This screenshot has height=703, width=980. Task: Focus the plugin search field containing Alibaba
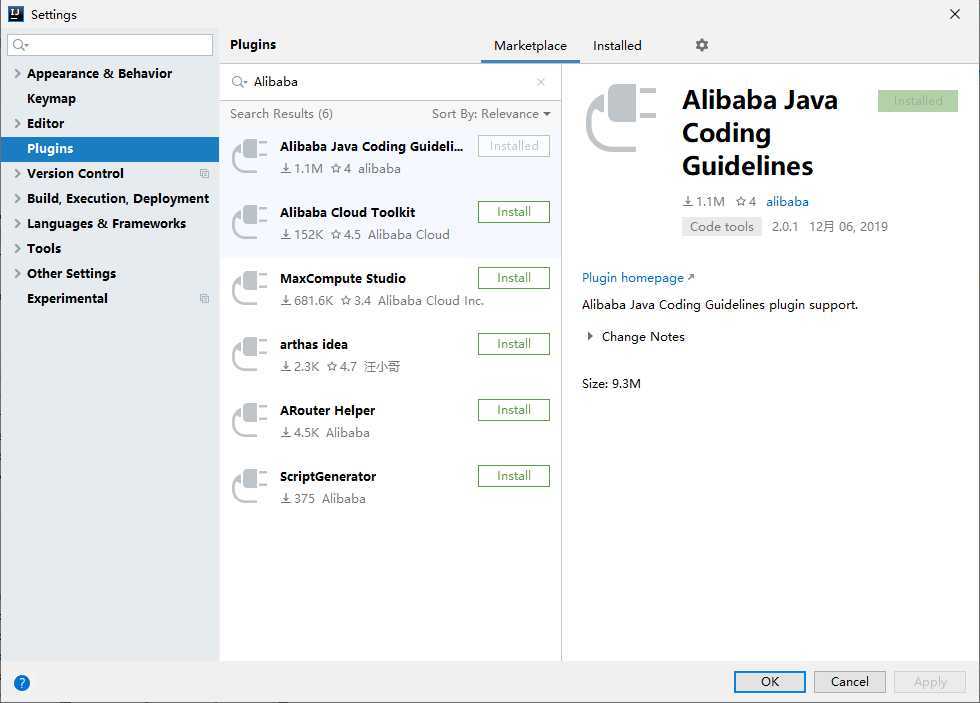tap(391, 82)
